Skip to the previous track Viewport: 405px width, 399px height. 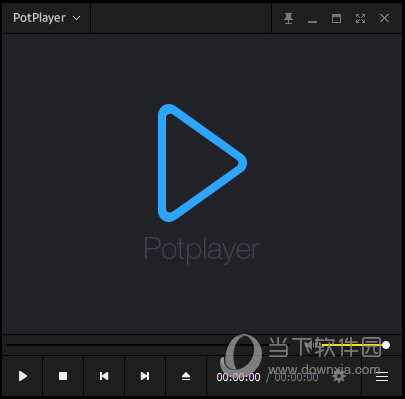click(x=104, y=376)
